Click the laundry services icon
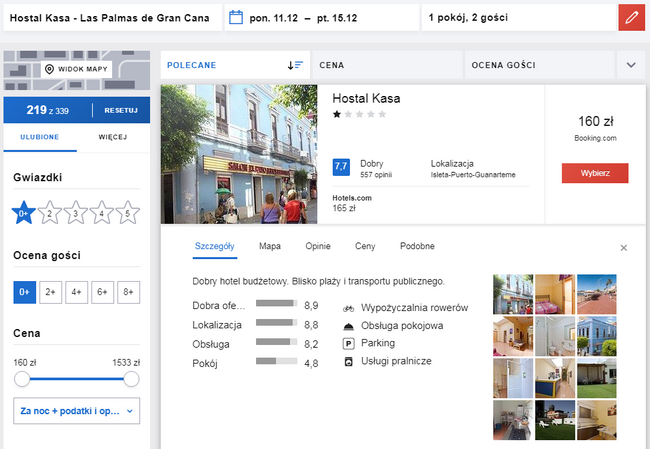650x449 pixels. [349, 362]
